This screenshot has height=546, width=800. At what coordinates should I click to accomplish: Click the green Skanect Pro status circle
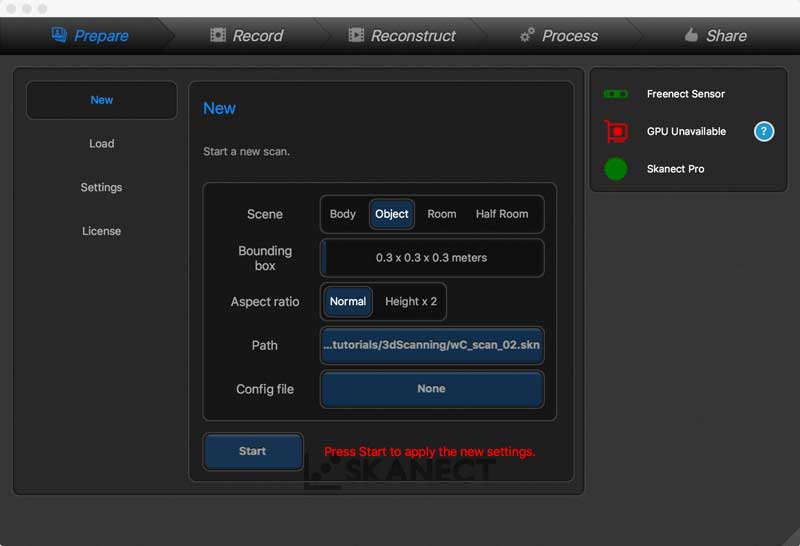pos(616,169)
